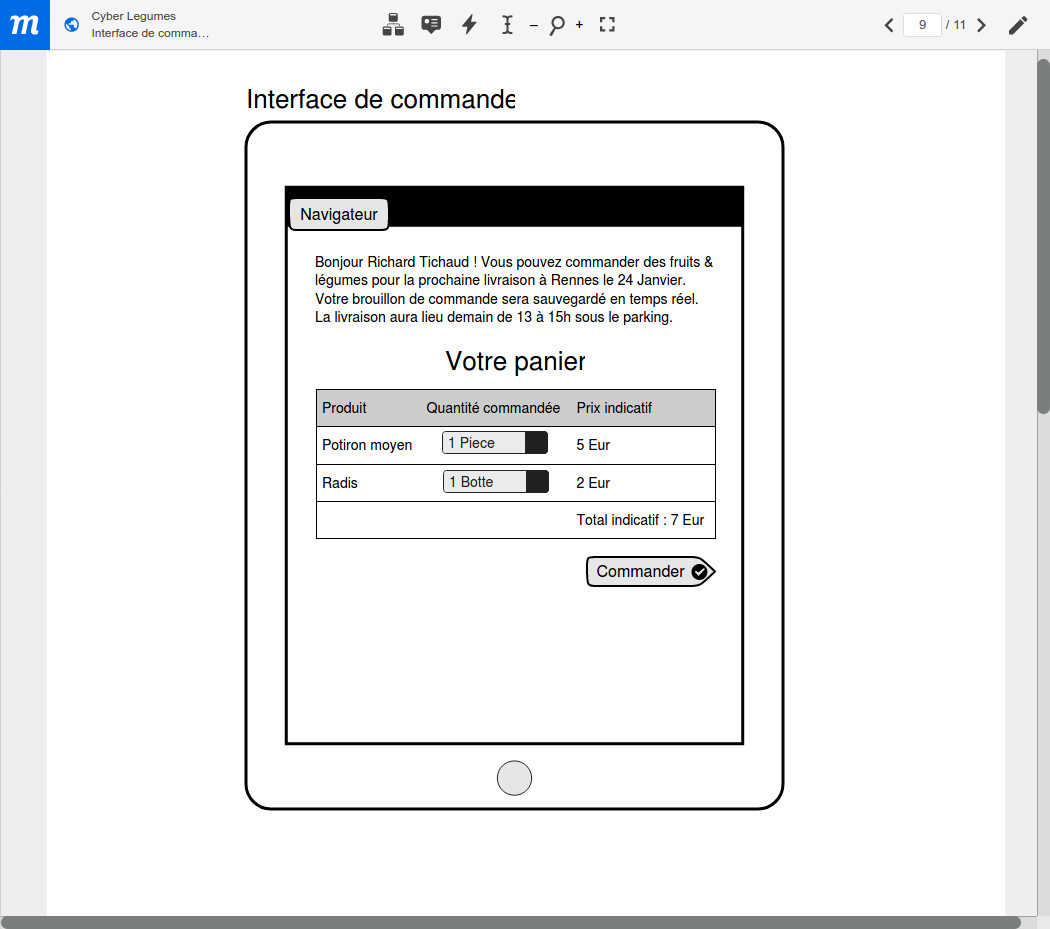Click the magnifier zoom icon
The width and height of the screenshot is (1050, 929).
(556, 25)
